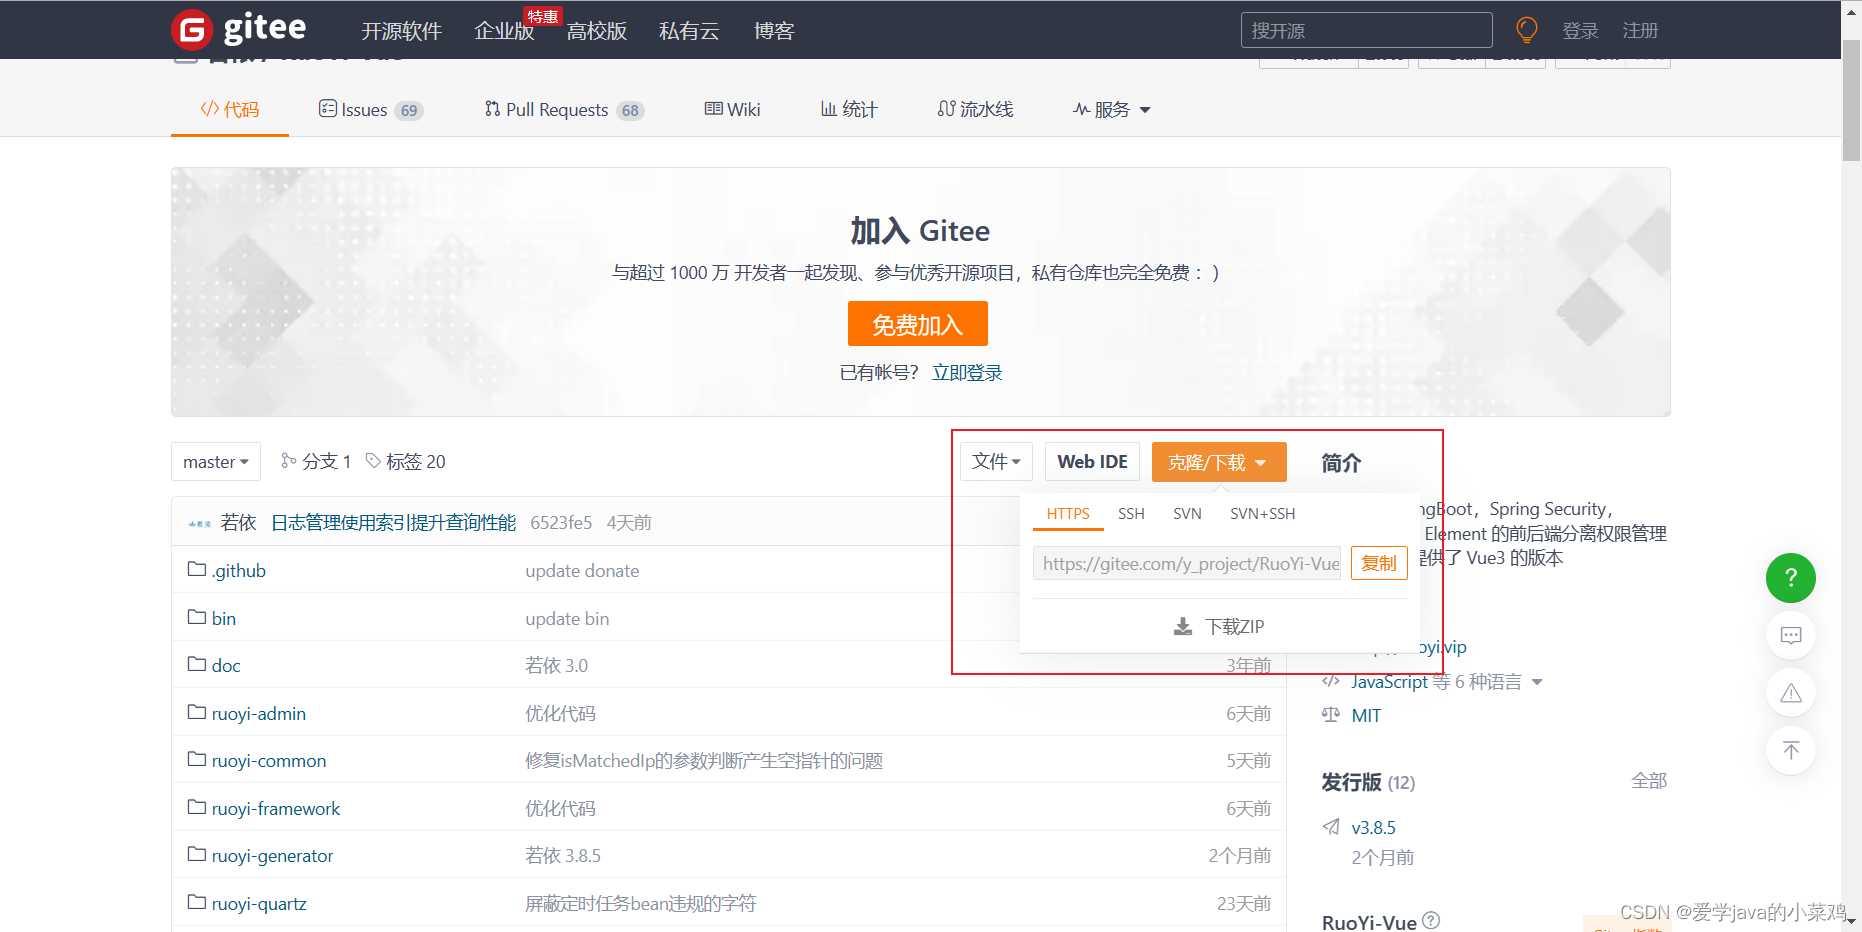Click the 下载ZIP link
1862x932 pixels.
(1219, 626)
